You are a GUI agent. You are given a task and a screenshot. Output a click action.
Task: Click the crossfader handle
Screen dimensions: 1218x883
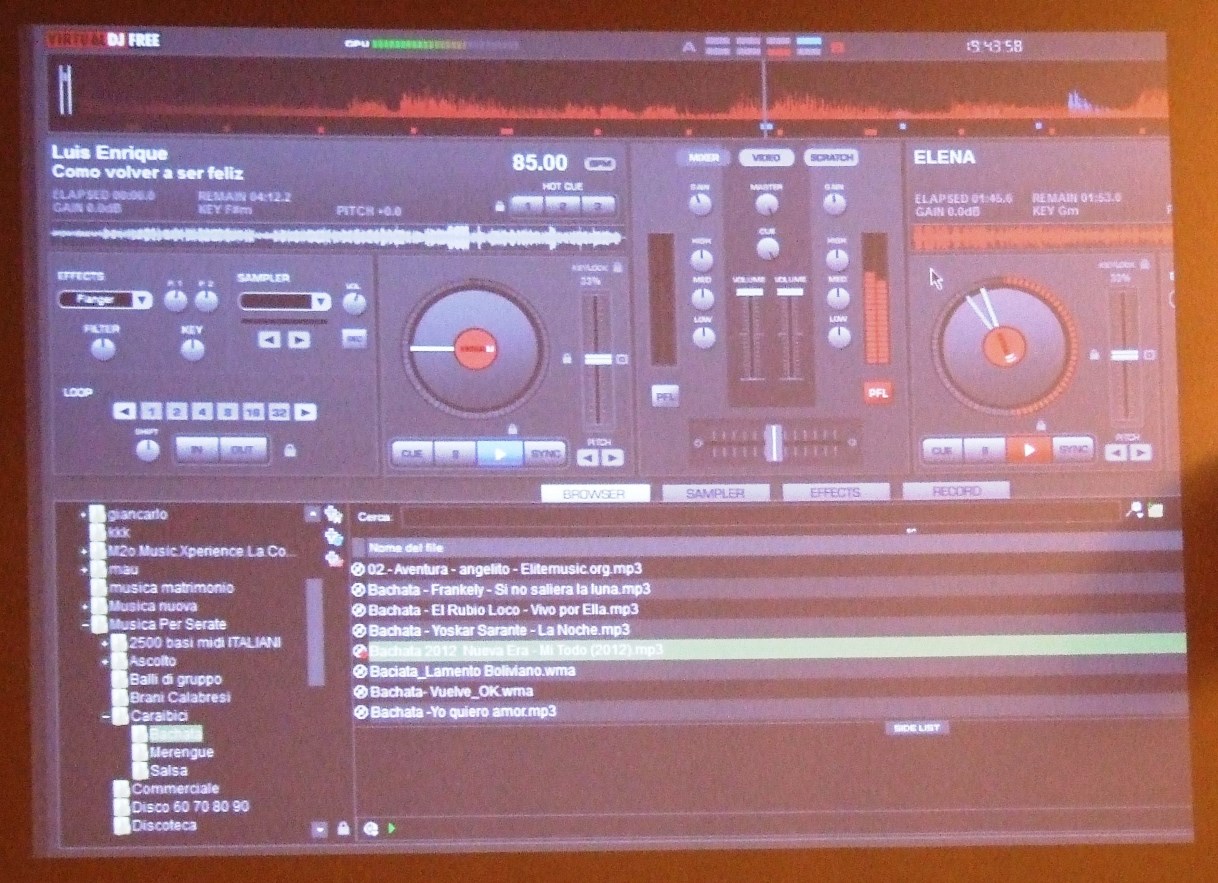point(774,441)
